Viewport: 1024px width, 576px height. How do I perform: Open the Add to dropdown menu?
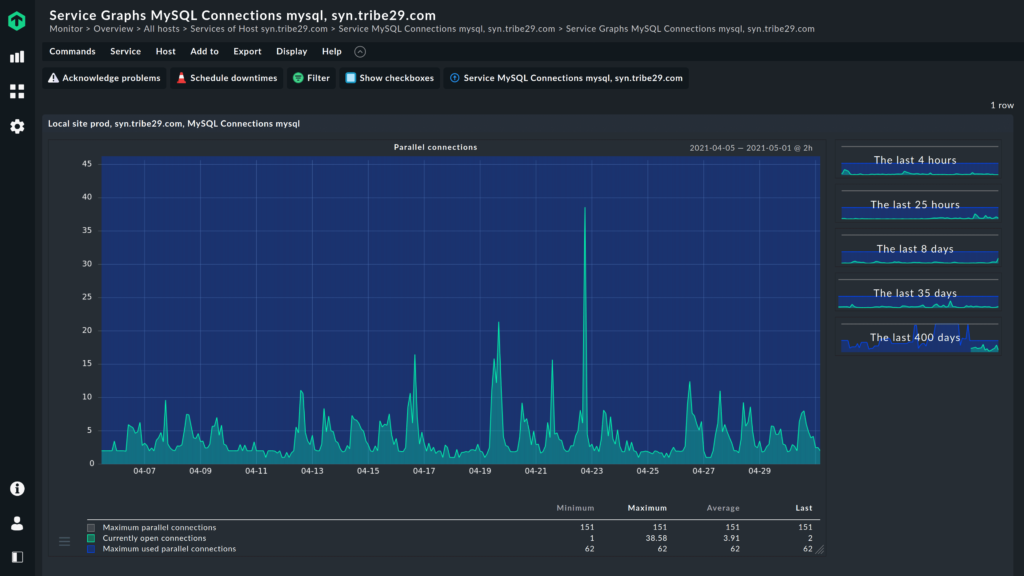(x=204, y=51)
